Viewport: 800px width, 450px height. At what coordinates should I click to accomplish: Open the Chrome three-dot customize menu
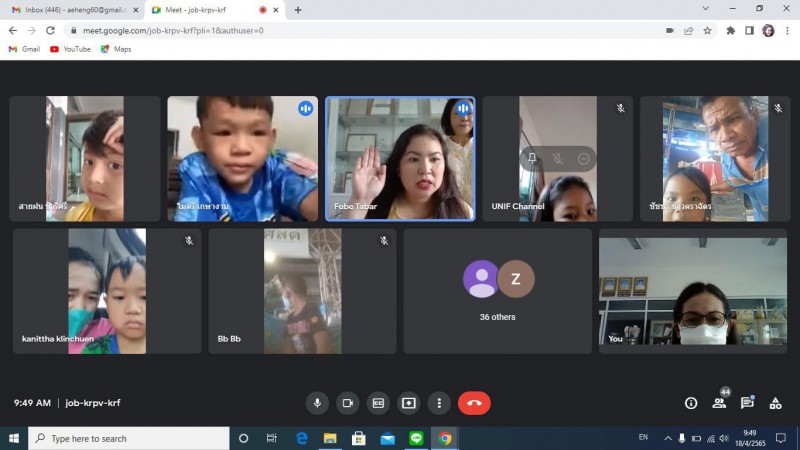[x=787, y=30]
